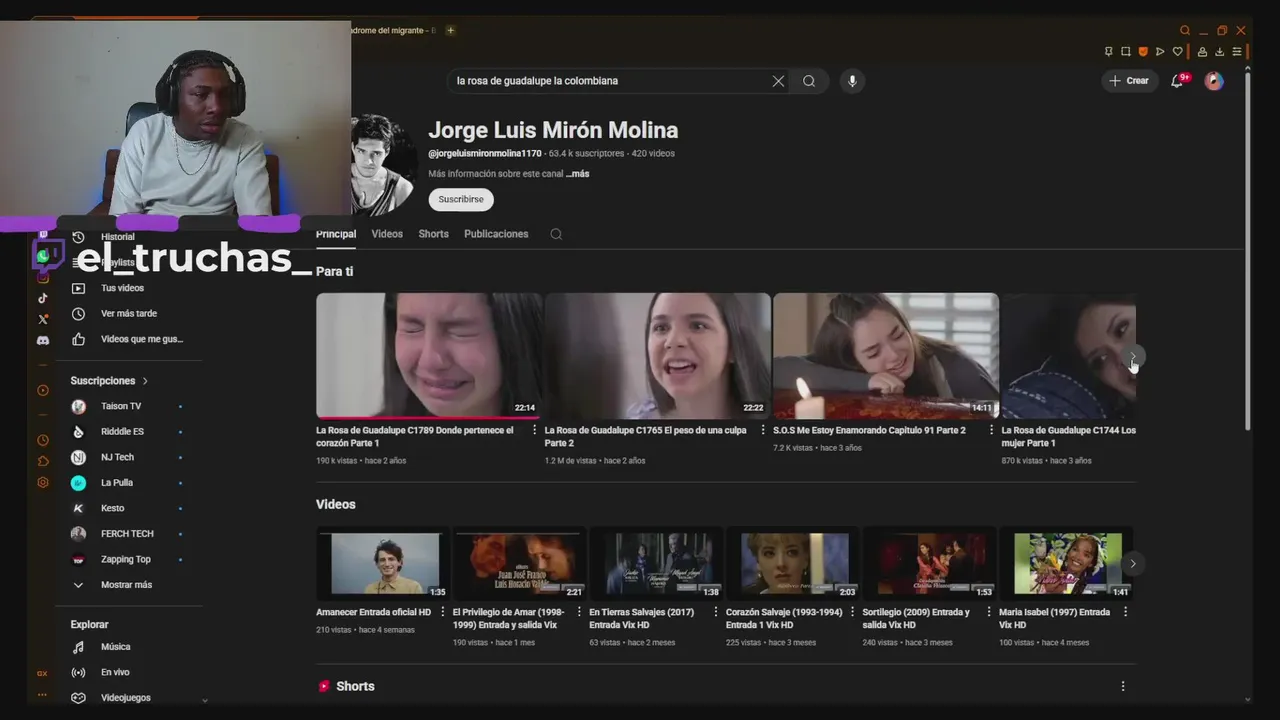Open the Suscripciones section chevron
Image resolution: width=1280 pixels, height=720 pixels.
[x=145, y=381]
